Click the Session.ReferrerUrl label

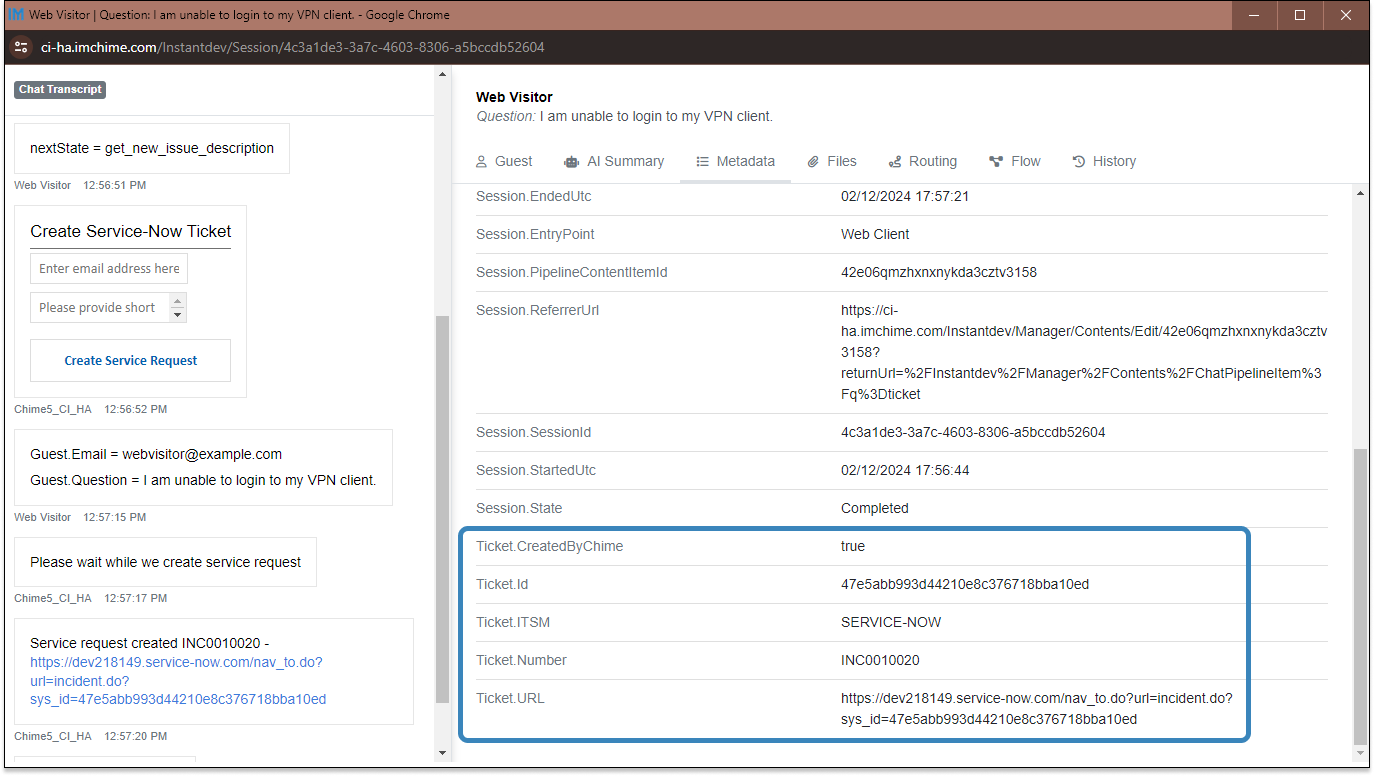[x=537, y=310]
